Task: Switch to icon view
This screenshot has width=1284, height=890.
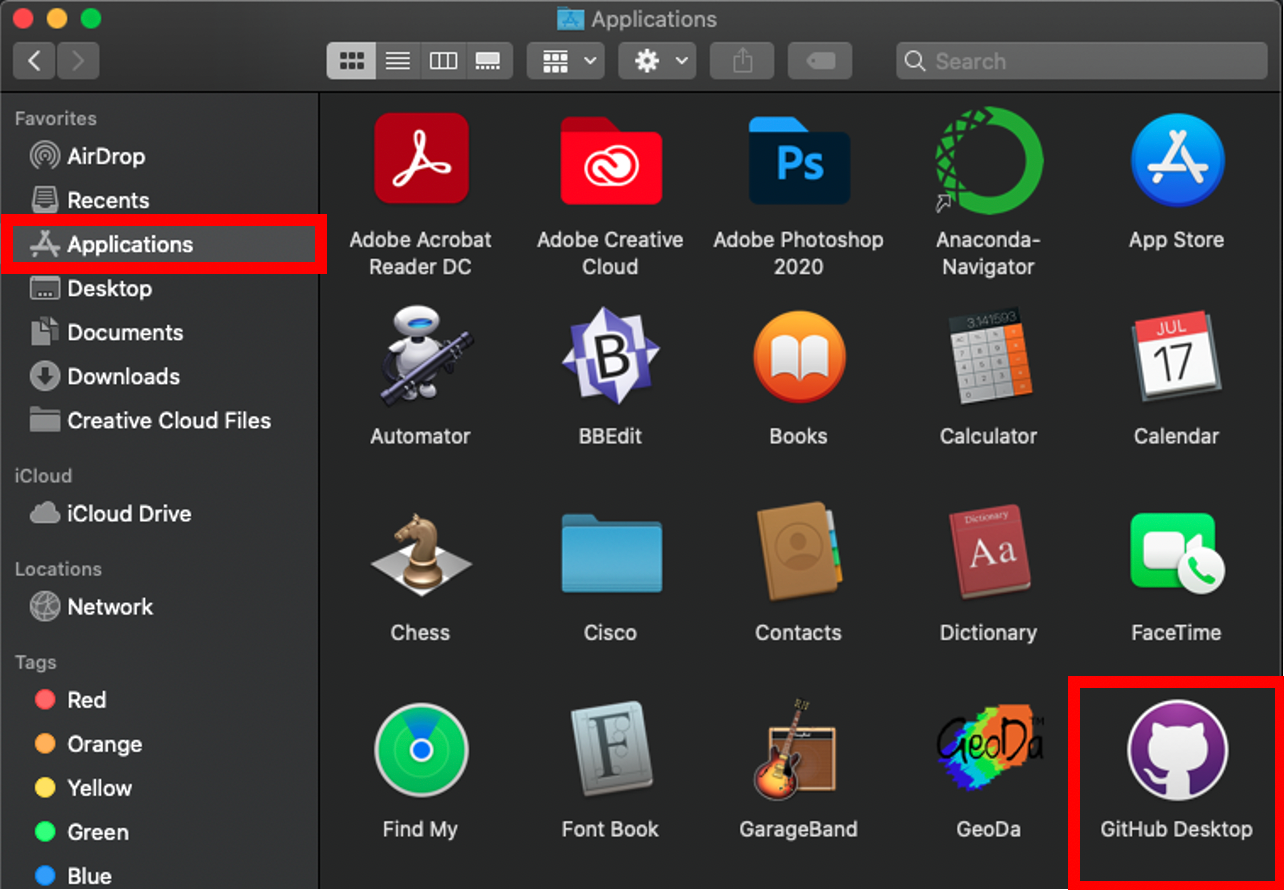Action: [x=351, y=61]
